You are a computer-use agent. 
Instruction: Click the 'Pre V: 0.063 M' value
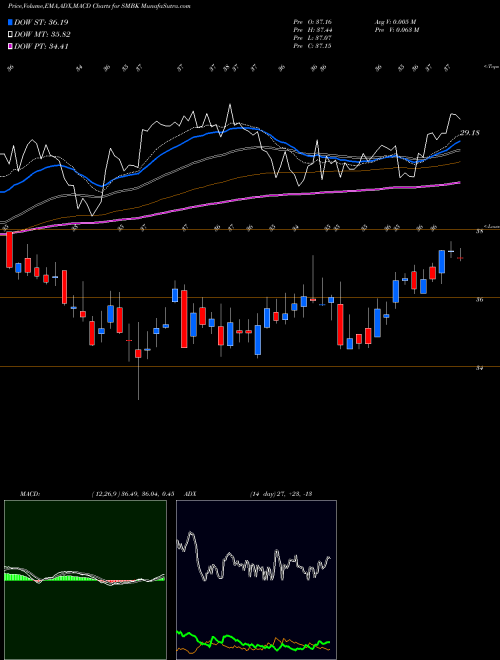pyautogui.click(x=397, y=30)
